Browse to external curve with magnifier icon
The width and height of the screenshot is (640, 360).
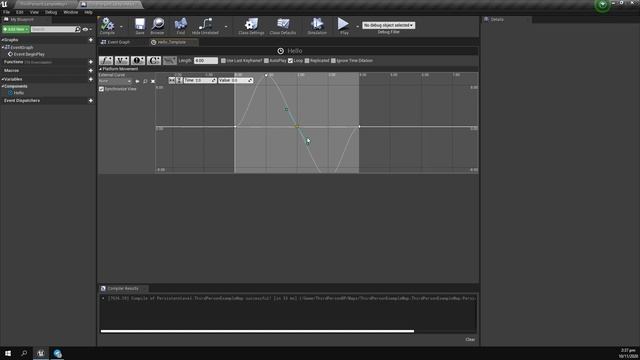[145, 81]
